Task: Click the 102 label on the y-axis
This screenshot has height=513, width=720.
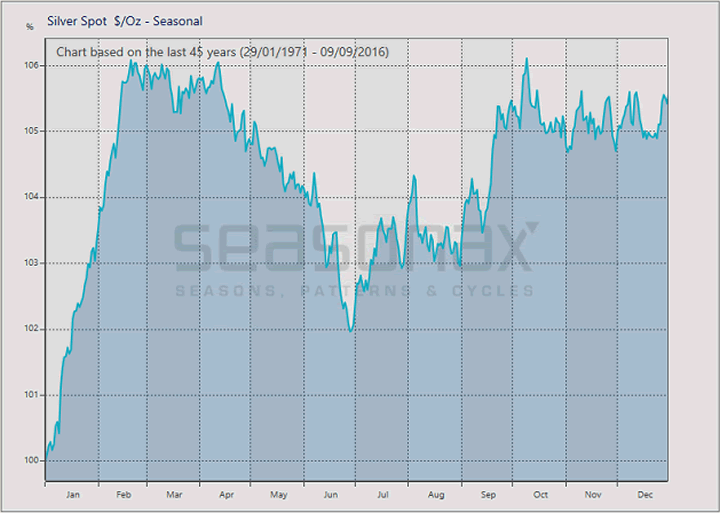Action: coord(31,329)
